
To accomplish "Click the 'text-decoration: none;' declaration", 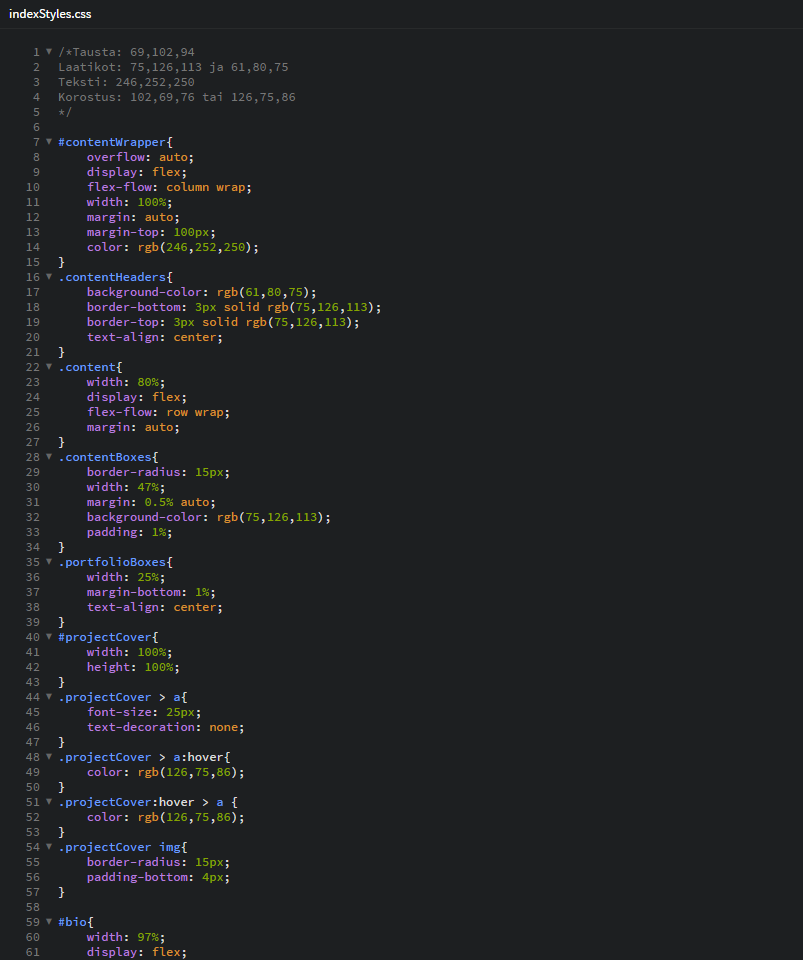I will (x=166, y=727).
